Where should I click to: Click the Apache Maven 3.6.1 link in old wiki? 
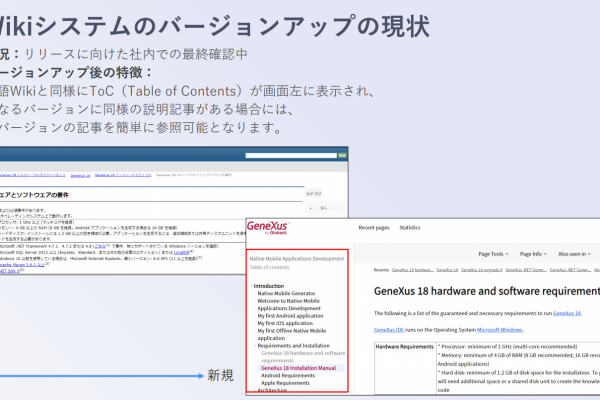pos(22,264)
